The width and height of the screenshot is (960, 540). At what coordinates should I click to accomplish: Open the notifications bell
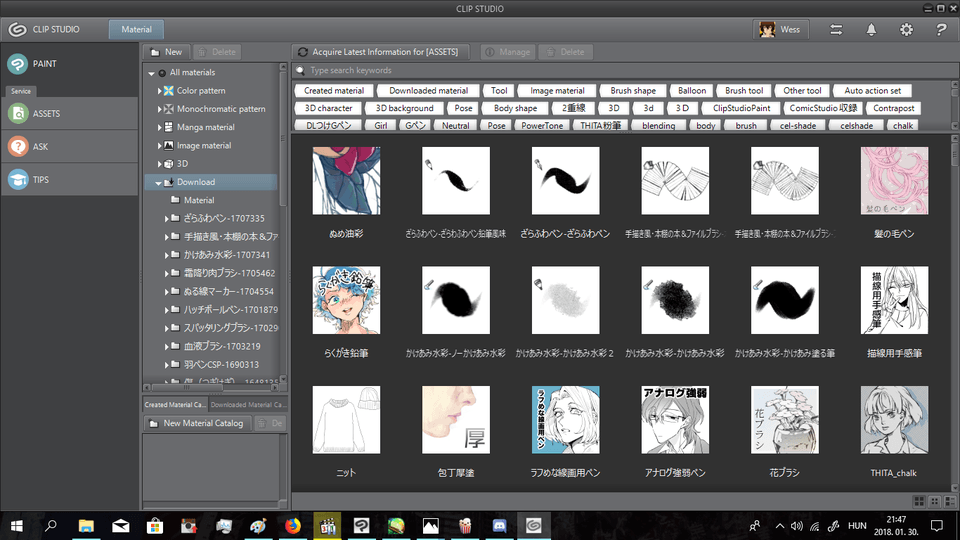coord(871,30)
